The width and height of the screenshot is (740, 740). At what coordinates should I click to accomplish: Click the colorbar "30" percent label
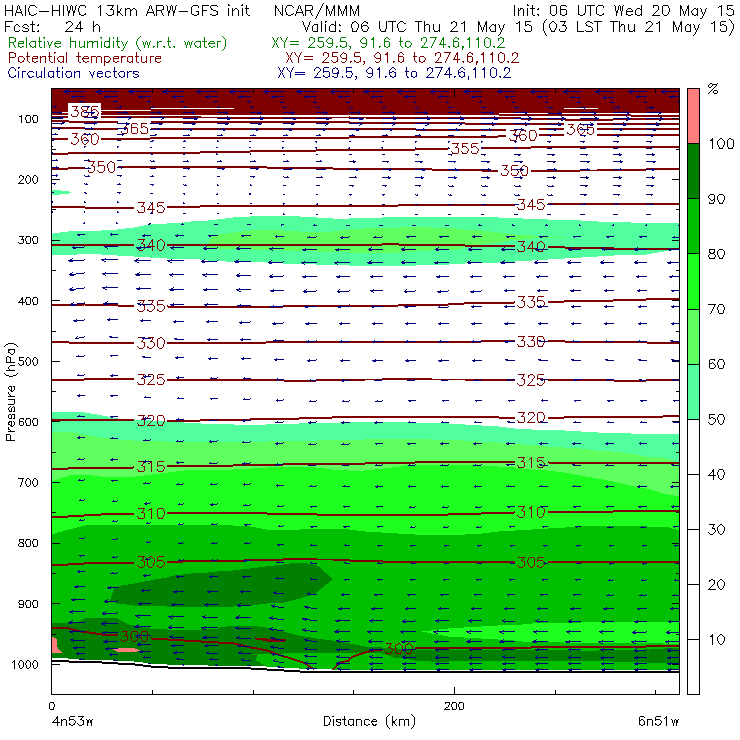point(716,530)
